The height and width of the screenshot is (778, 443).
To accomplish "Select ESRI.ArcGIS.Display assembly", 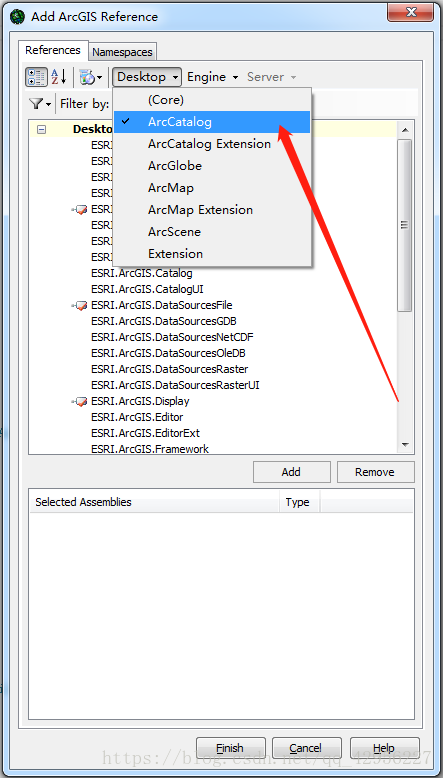I will point(140,401).
